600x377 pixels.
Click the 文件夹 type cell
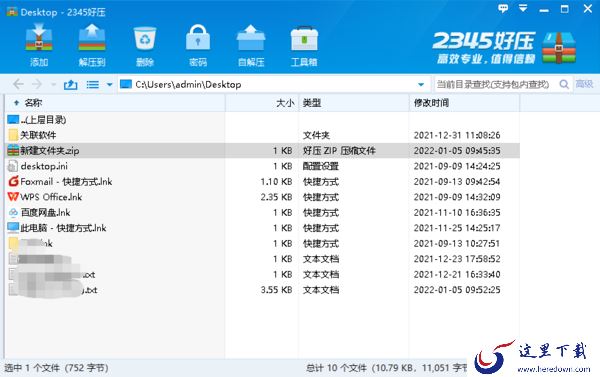[x=316, y=135]
